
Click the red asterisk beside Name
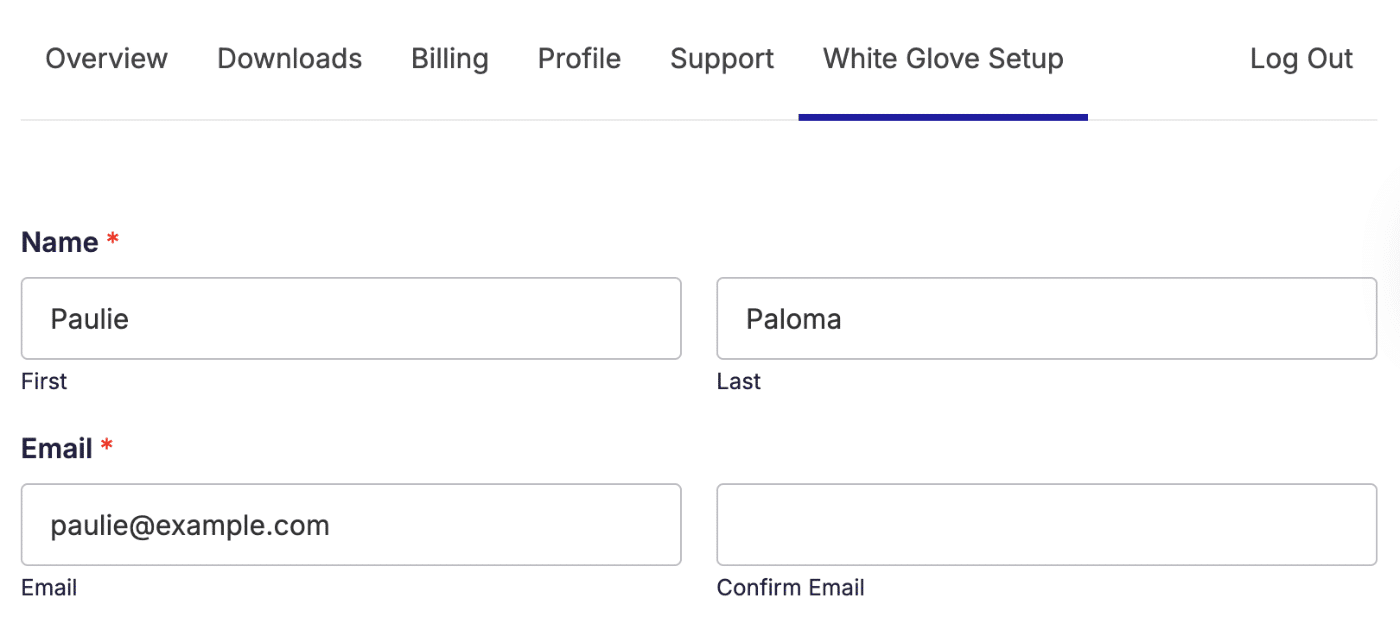113,240
